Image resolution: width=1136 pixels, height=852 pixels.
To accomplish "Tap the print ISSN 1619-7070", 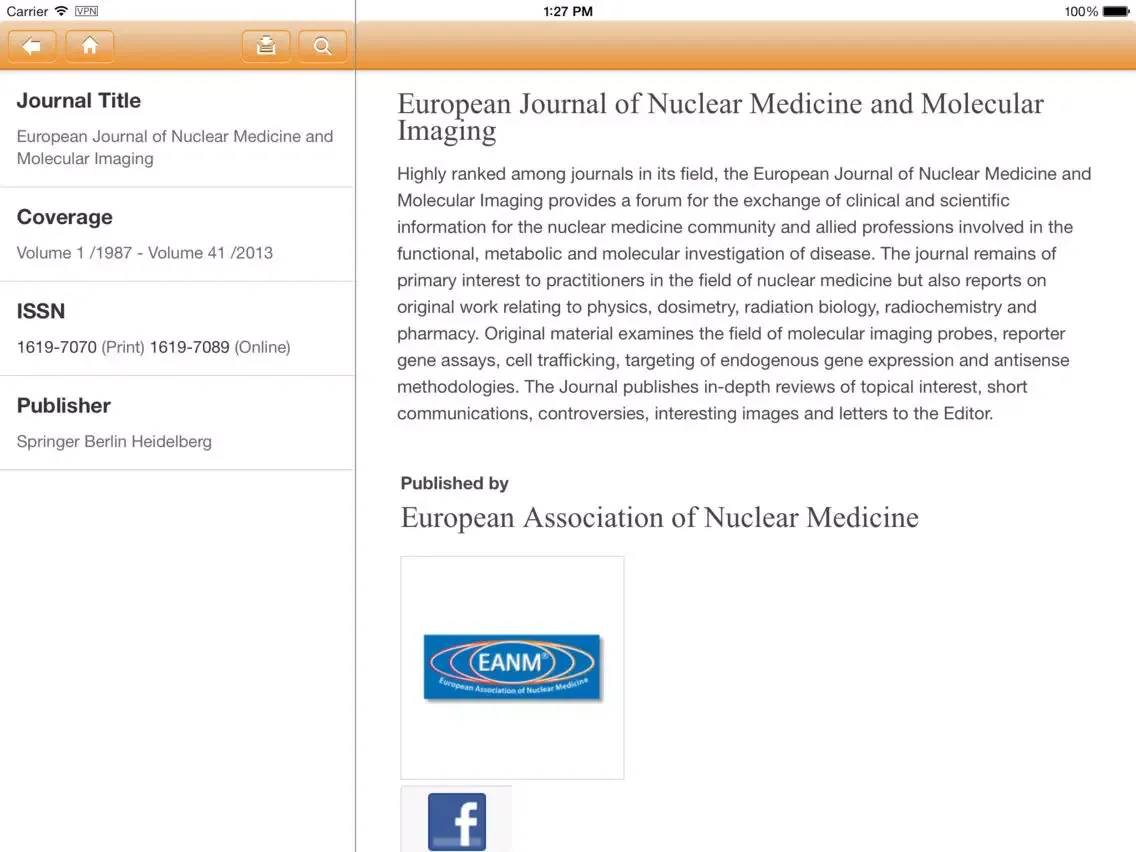I will [57, 347].
